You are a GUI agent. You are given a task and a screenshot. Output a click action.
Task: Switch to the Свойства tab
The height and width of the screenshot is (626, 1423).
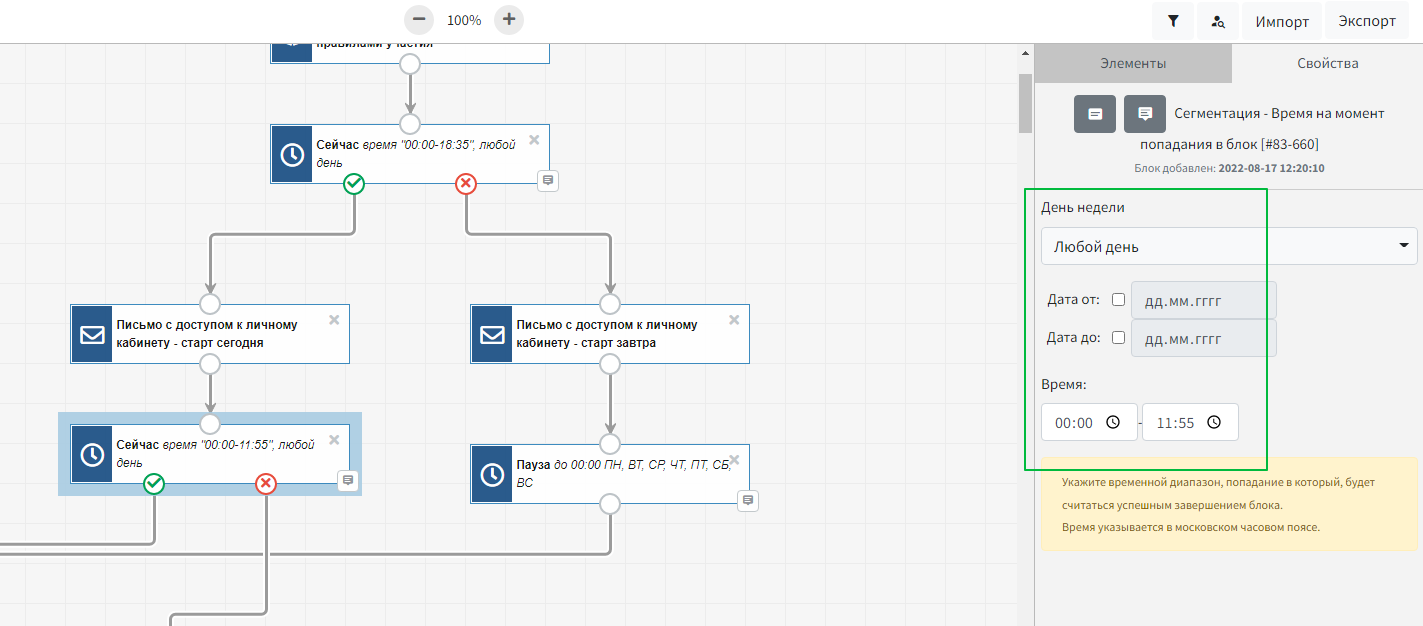[x=1327, y=63]
